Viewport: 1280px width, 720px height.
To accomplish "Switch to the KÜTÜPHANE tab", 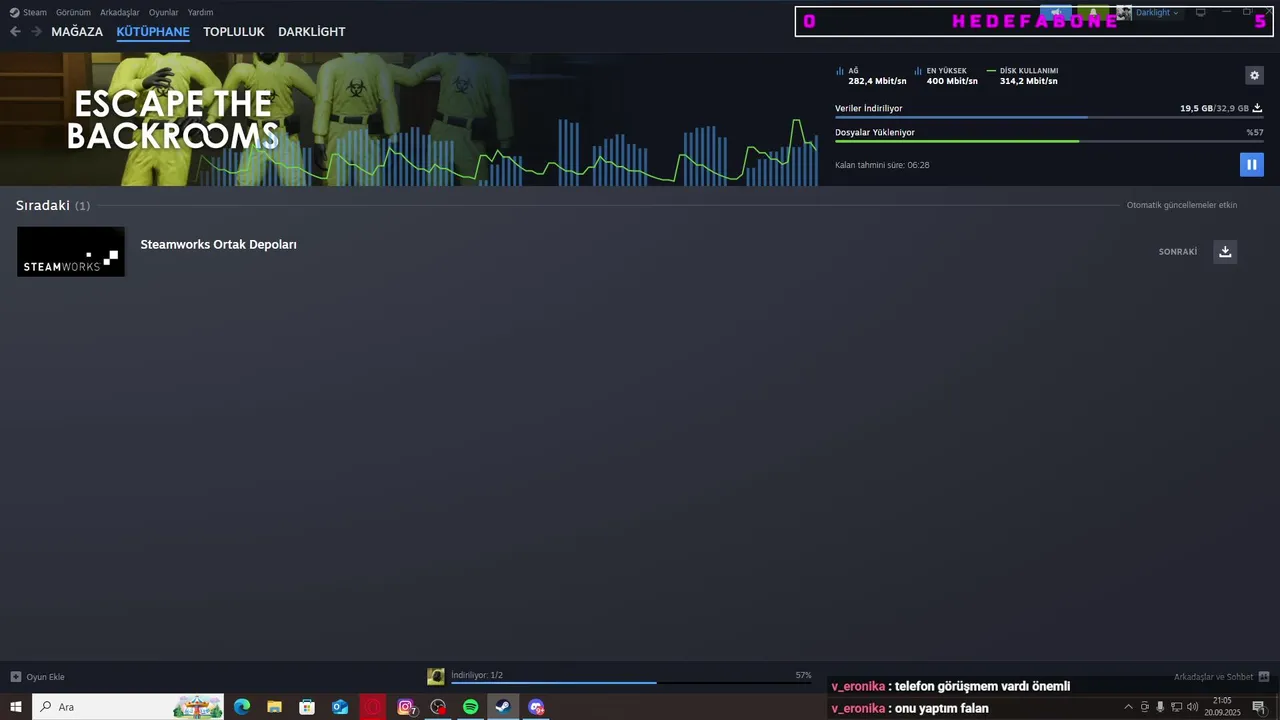I will (153, 32).
